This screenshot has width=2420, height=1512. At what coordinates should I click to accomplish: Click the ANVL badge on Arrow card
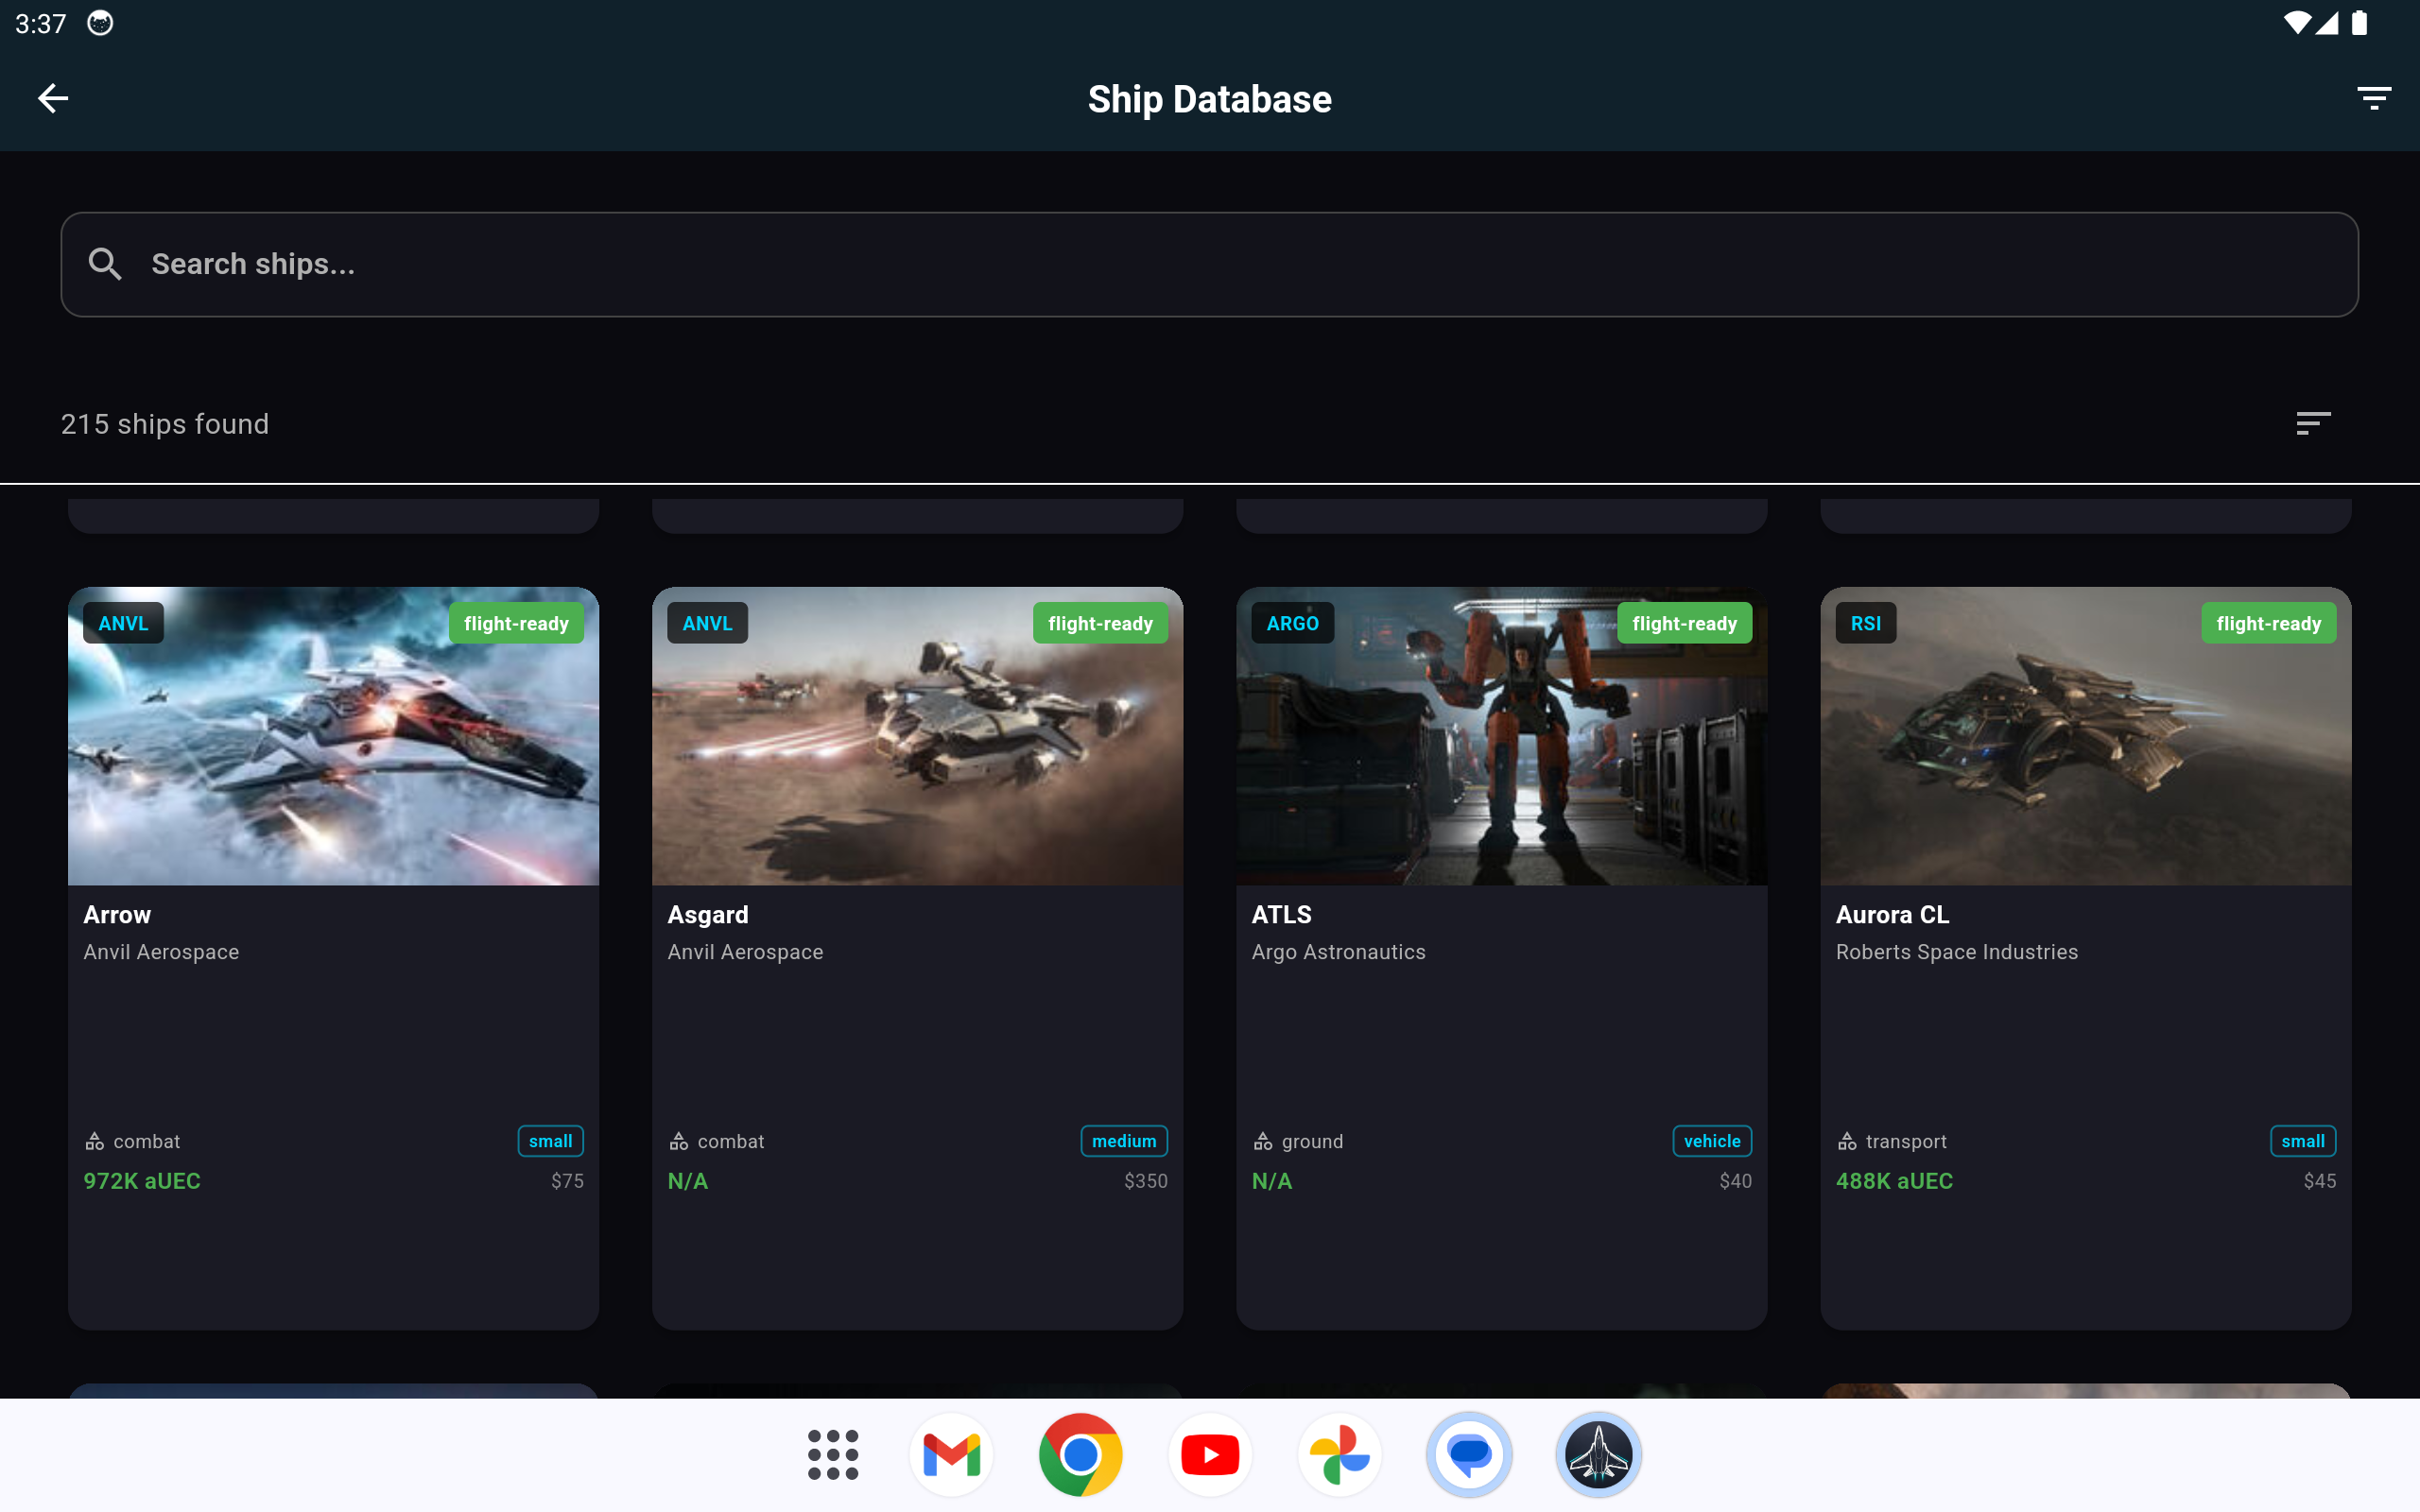point(123,623)
